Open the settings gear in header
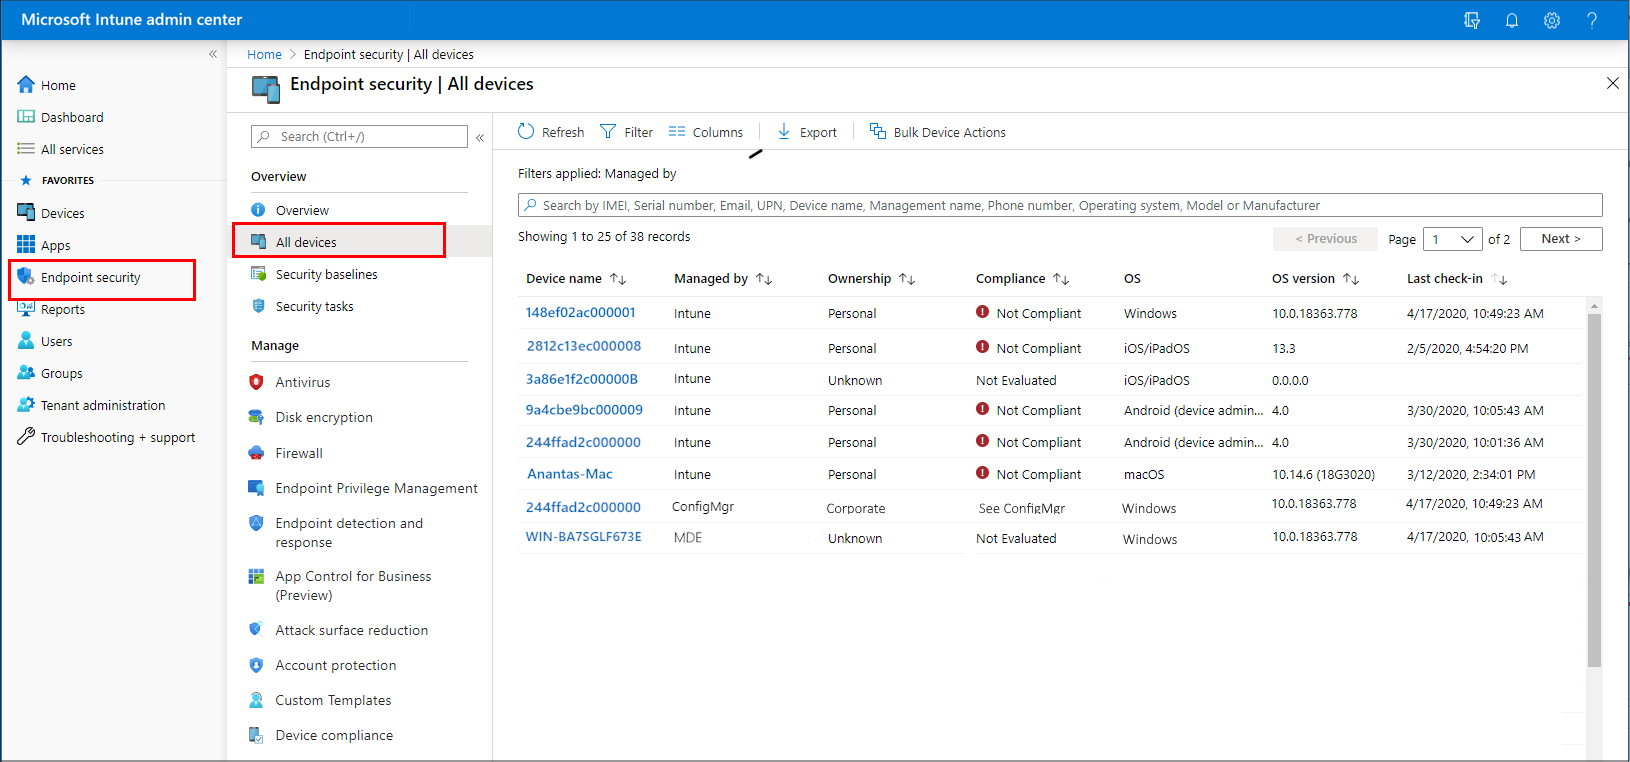This screenshot has width=1630, height=762. [1551, 20]
